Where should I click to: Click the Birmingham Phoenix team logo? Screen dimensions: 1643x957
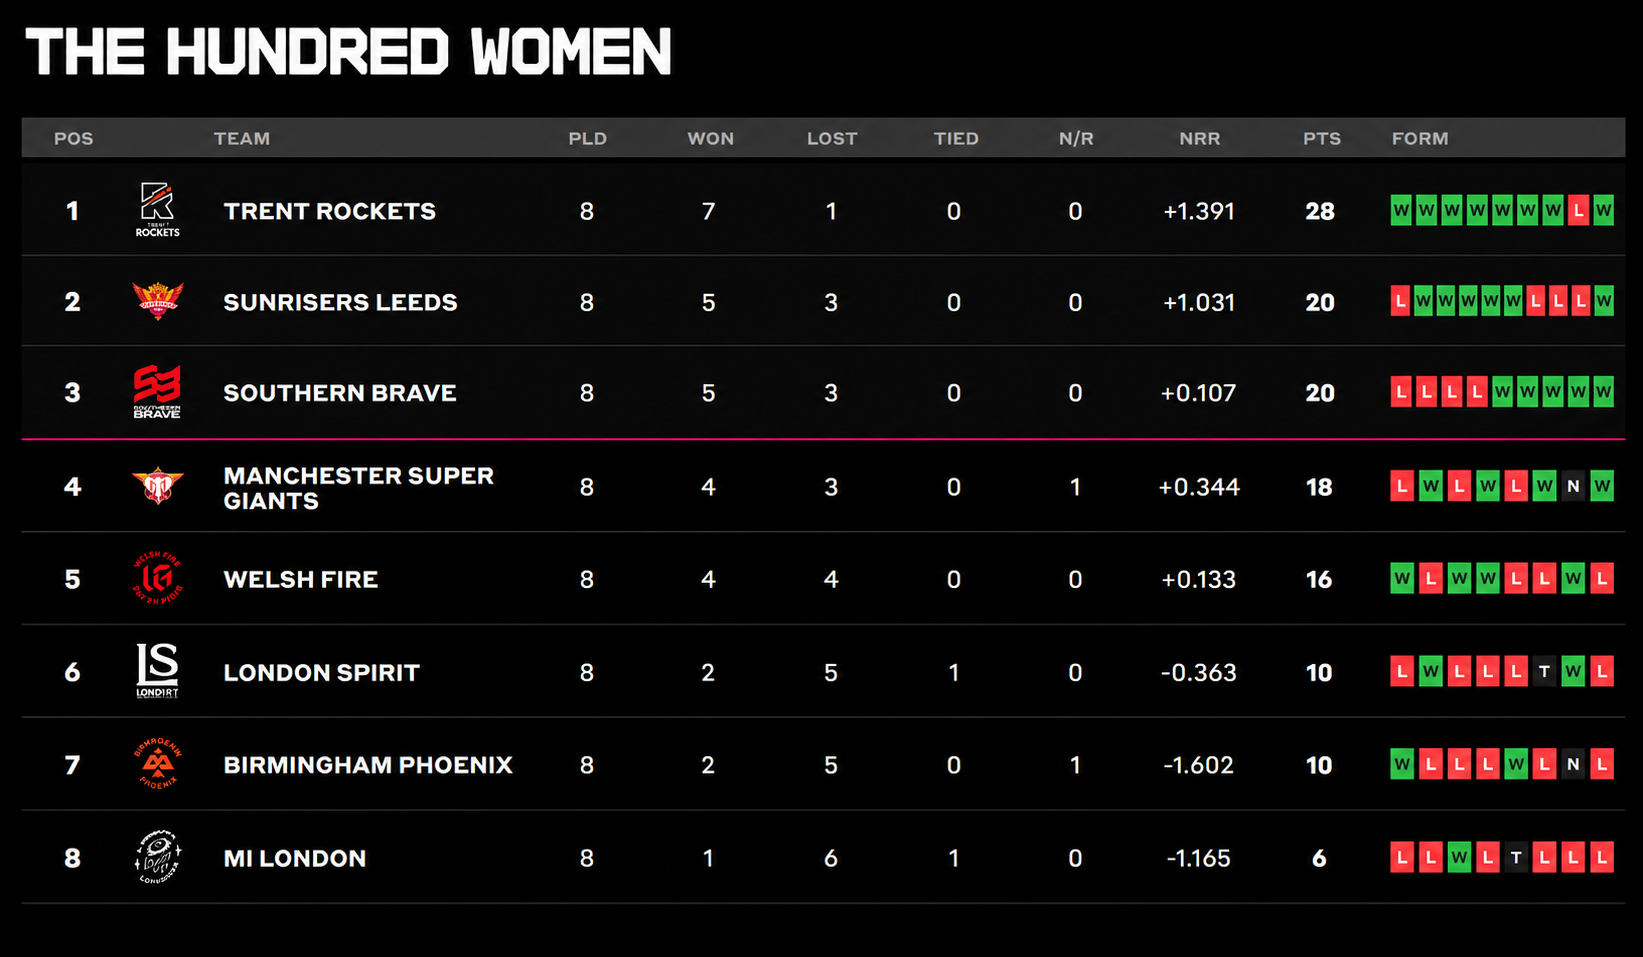click(158, 764)
